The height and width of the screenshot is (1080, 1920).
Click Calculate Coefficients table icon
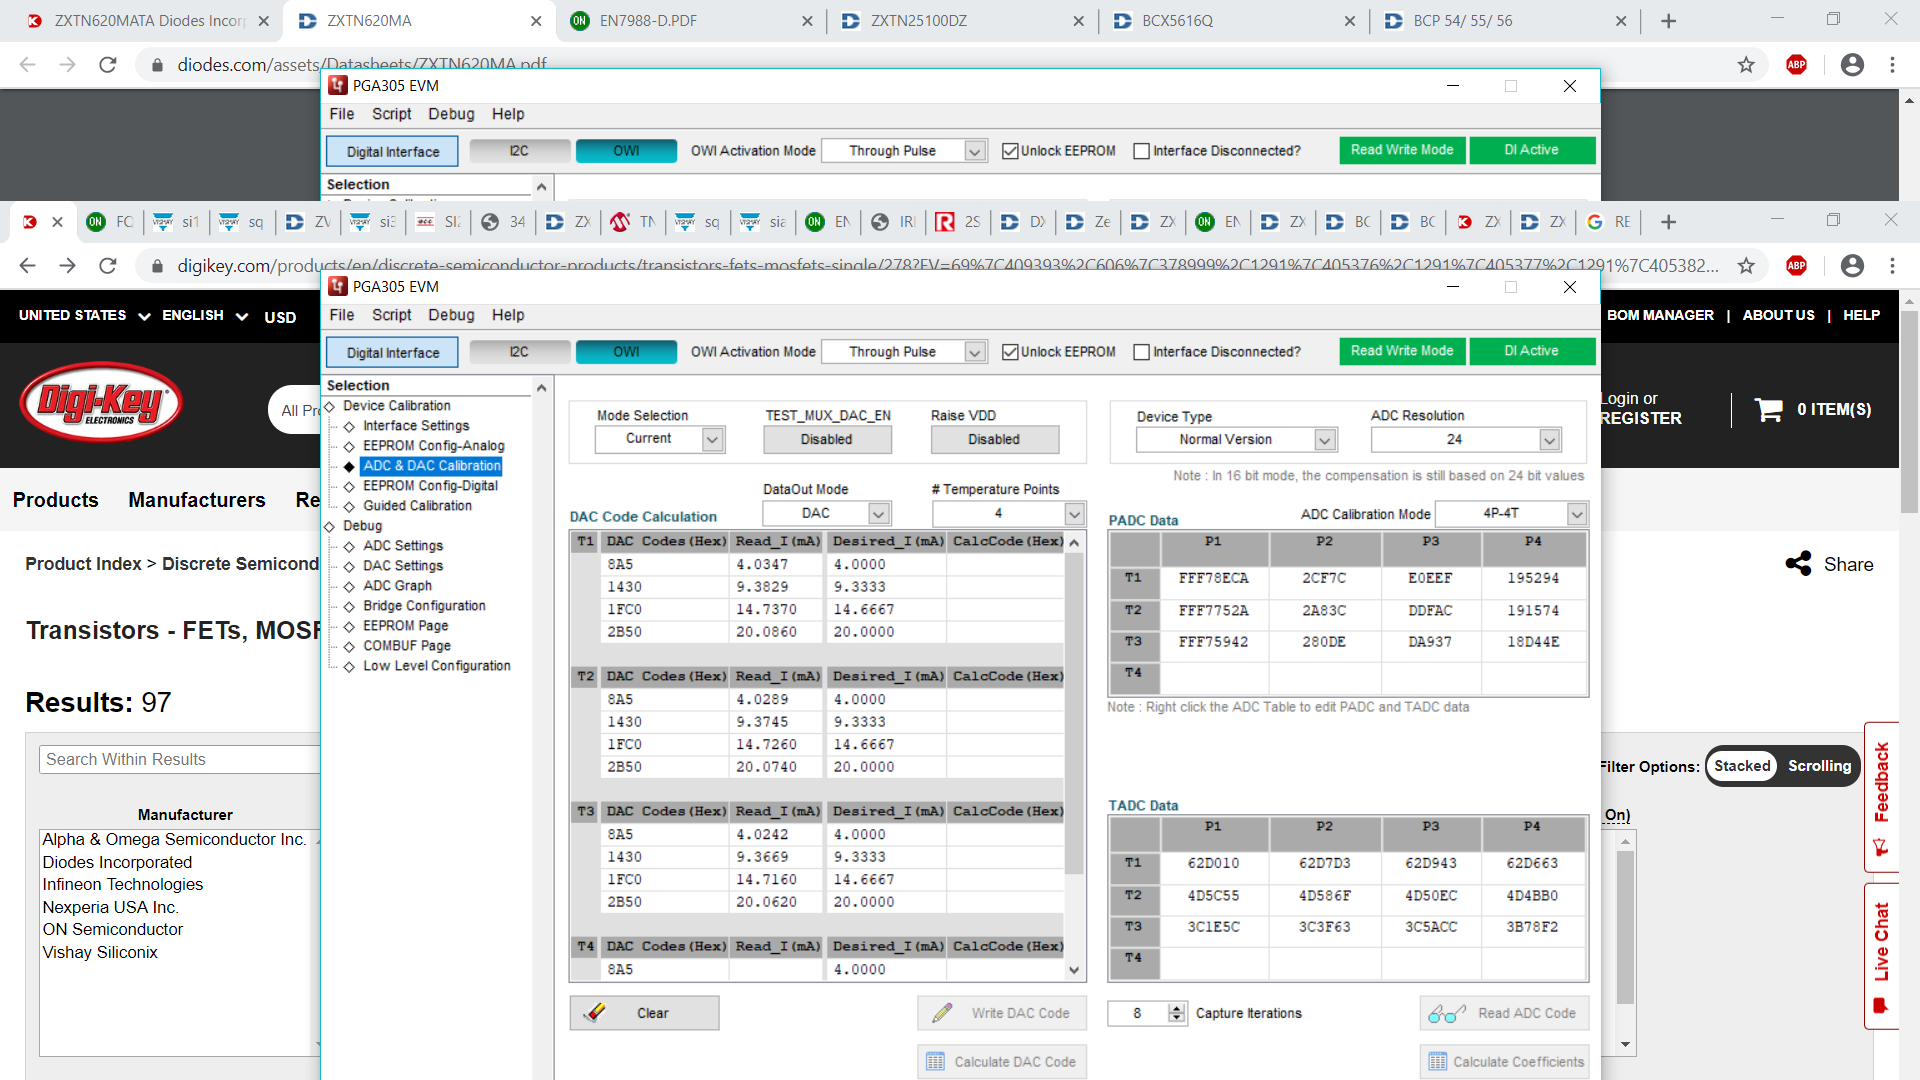(x=1437, y=1061)
